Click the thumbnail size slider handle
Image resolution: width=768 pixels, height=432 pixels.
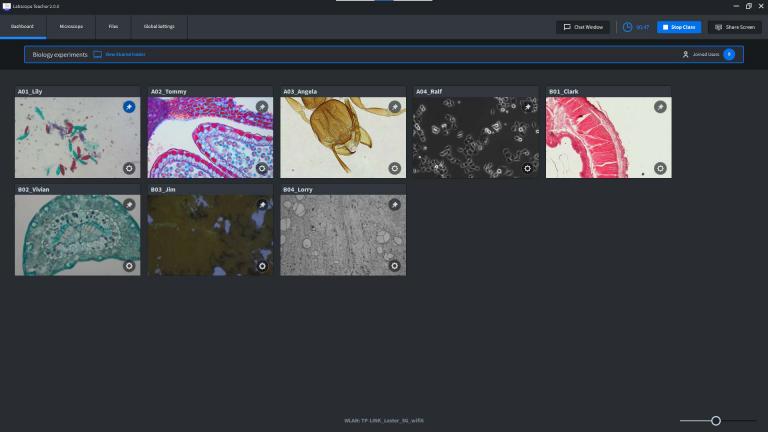[x=716, y=421]
